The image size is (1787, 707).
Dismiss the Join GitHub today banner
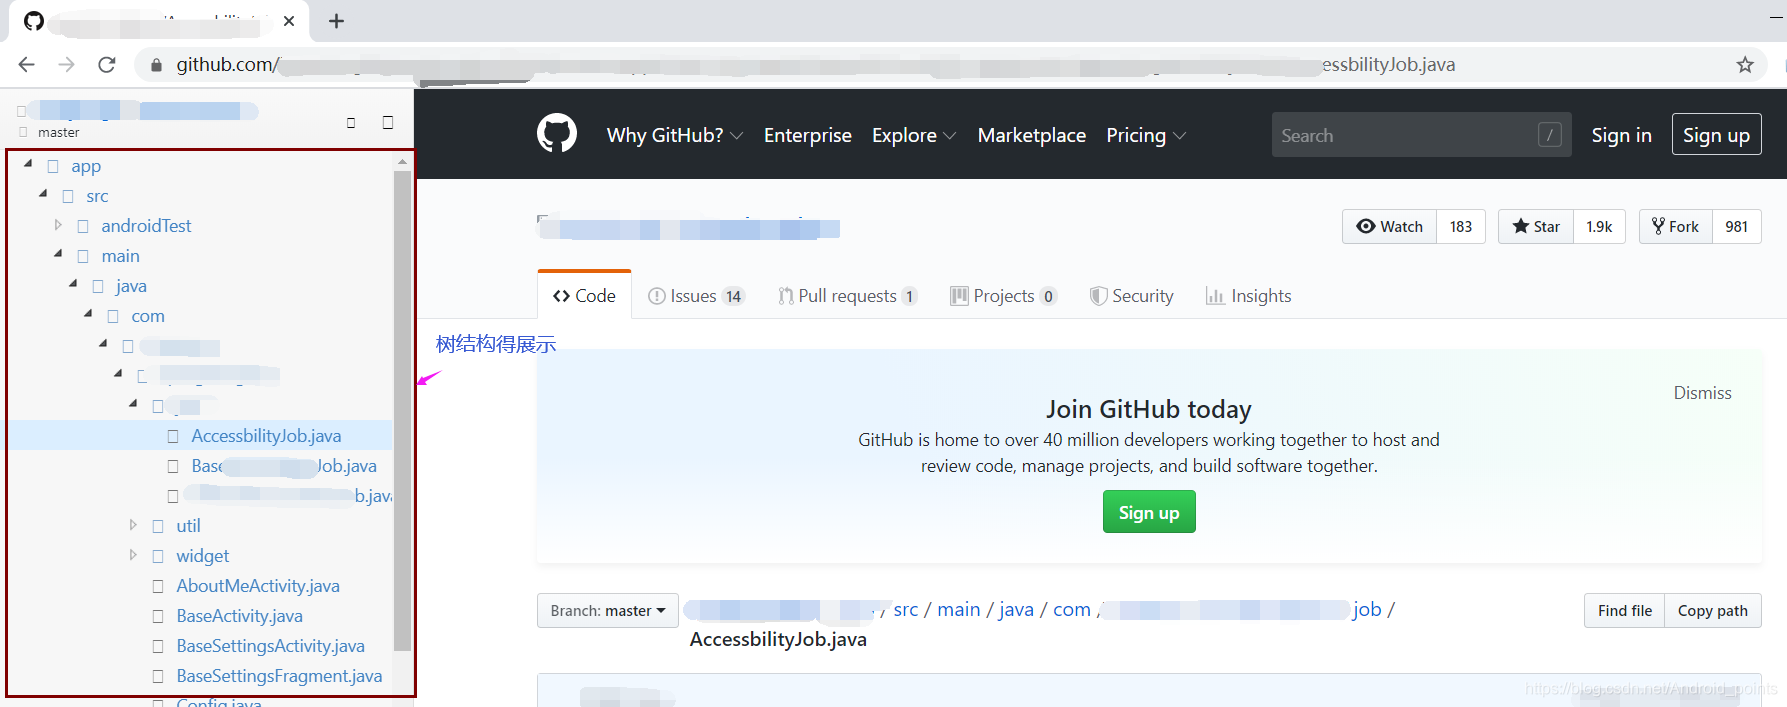point(1702,393)
